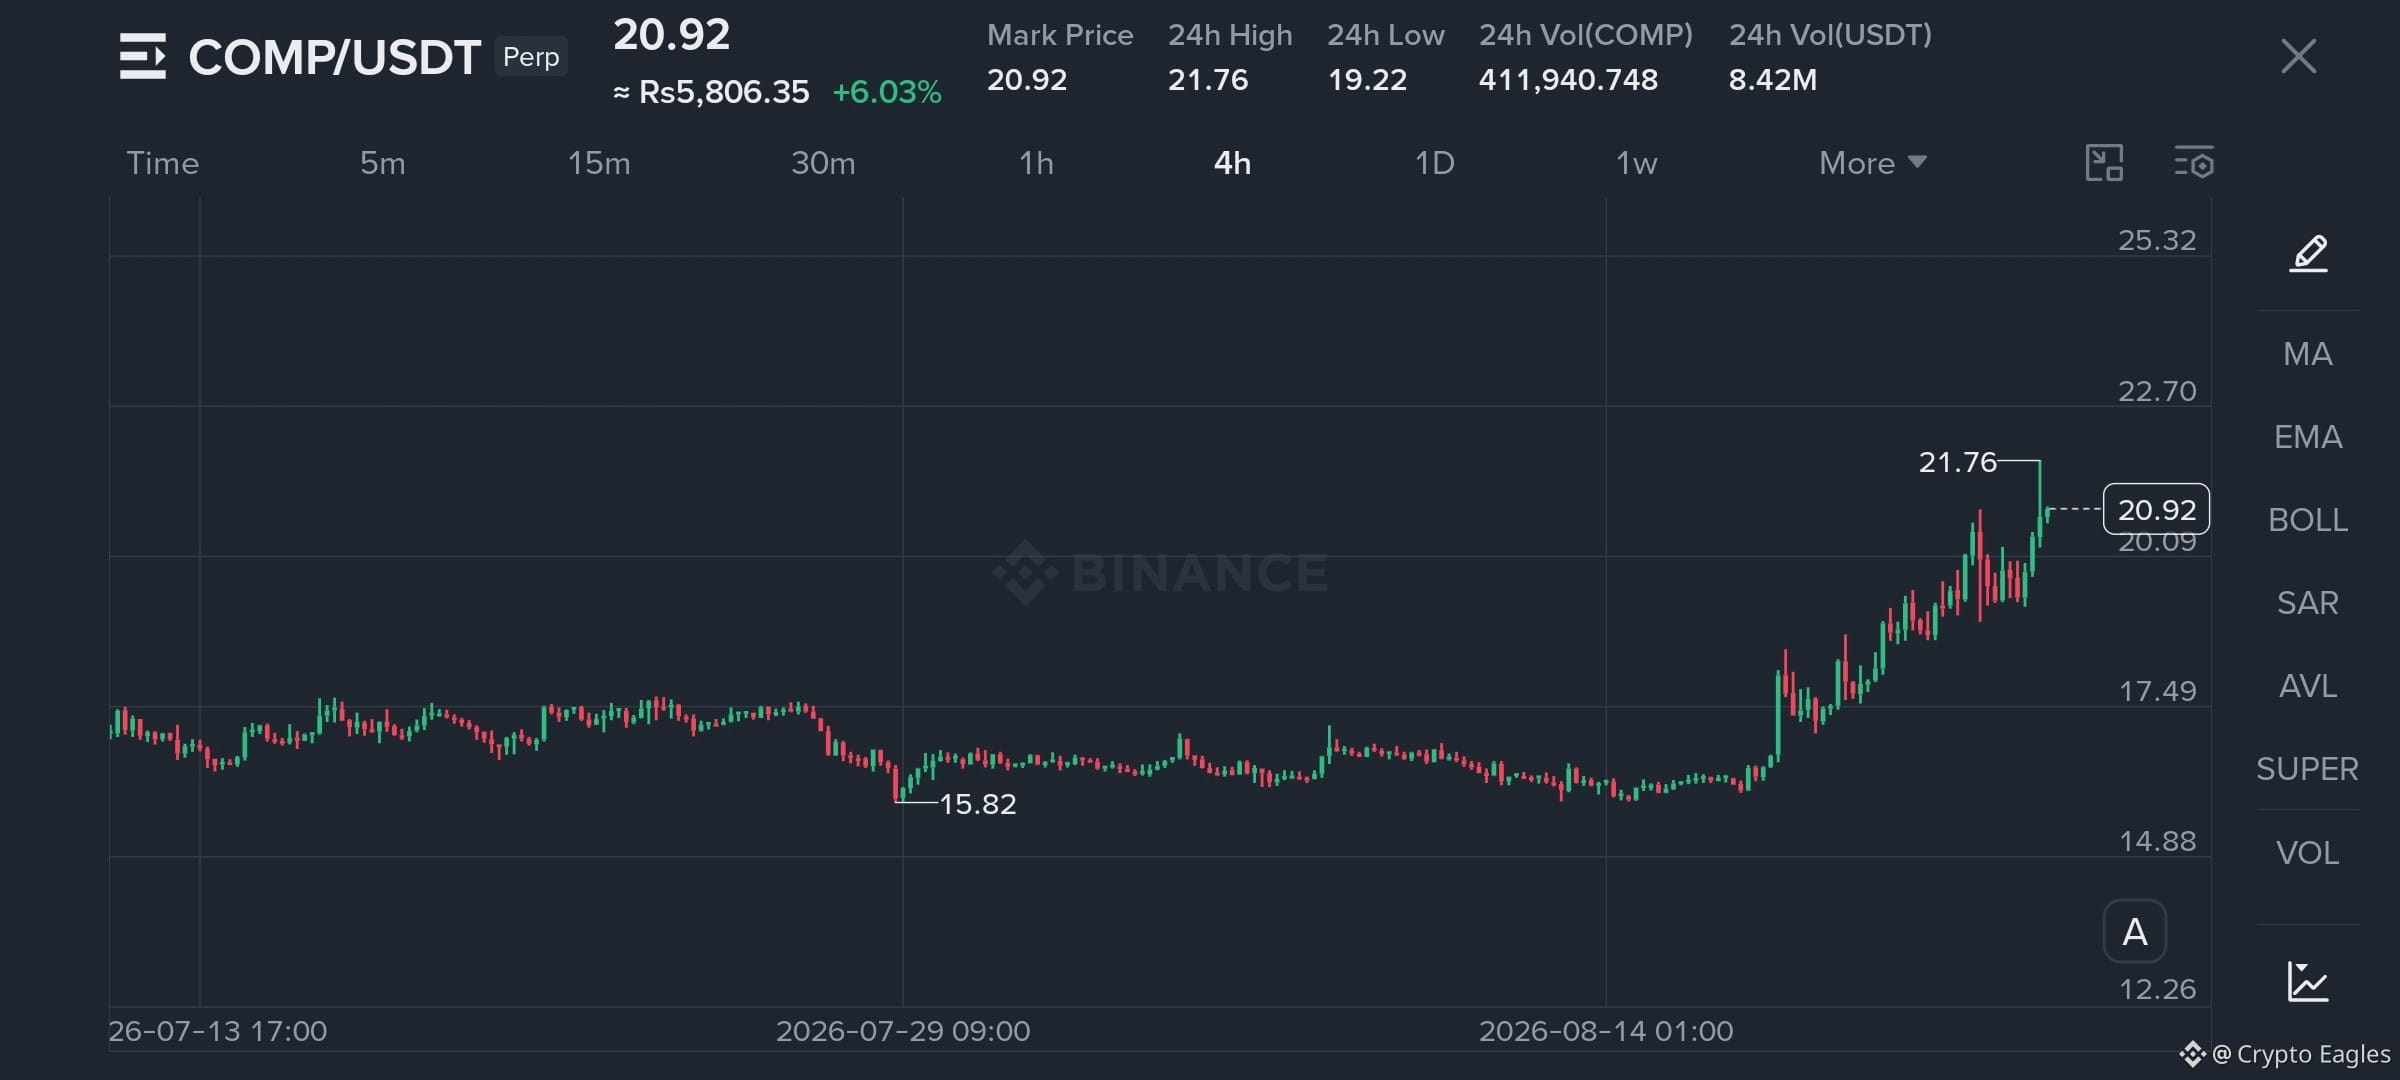
Task: Toggle the SUPER indicator
Action: (x=2308, y=769)
